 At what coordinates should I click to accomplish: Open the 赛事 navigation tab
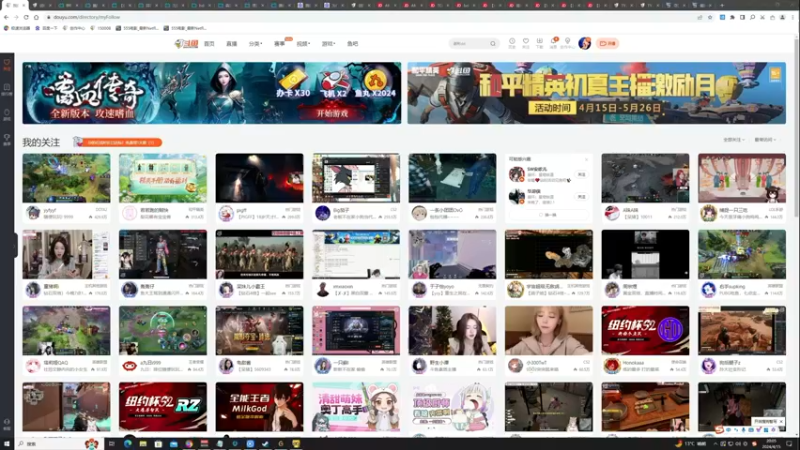[x=280, y=44]
